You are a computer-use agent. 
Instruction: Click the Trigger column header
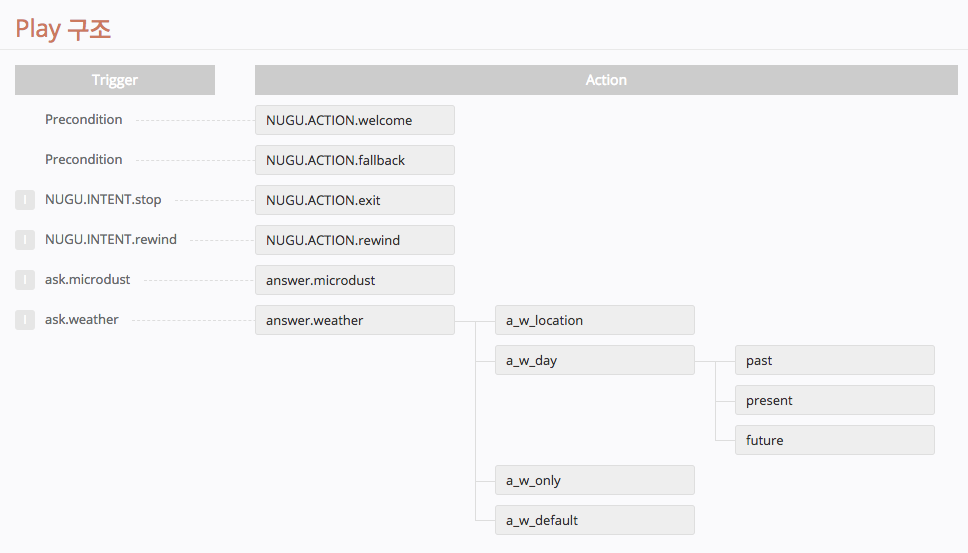pos(115,80)
